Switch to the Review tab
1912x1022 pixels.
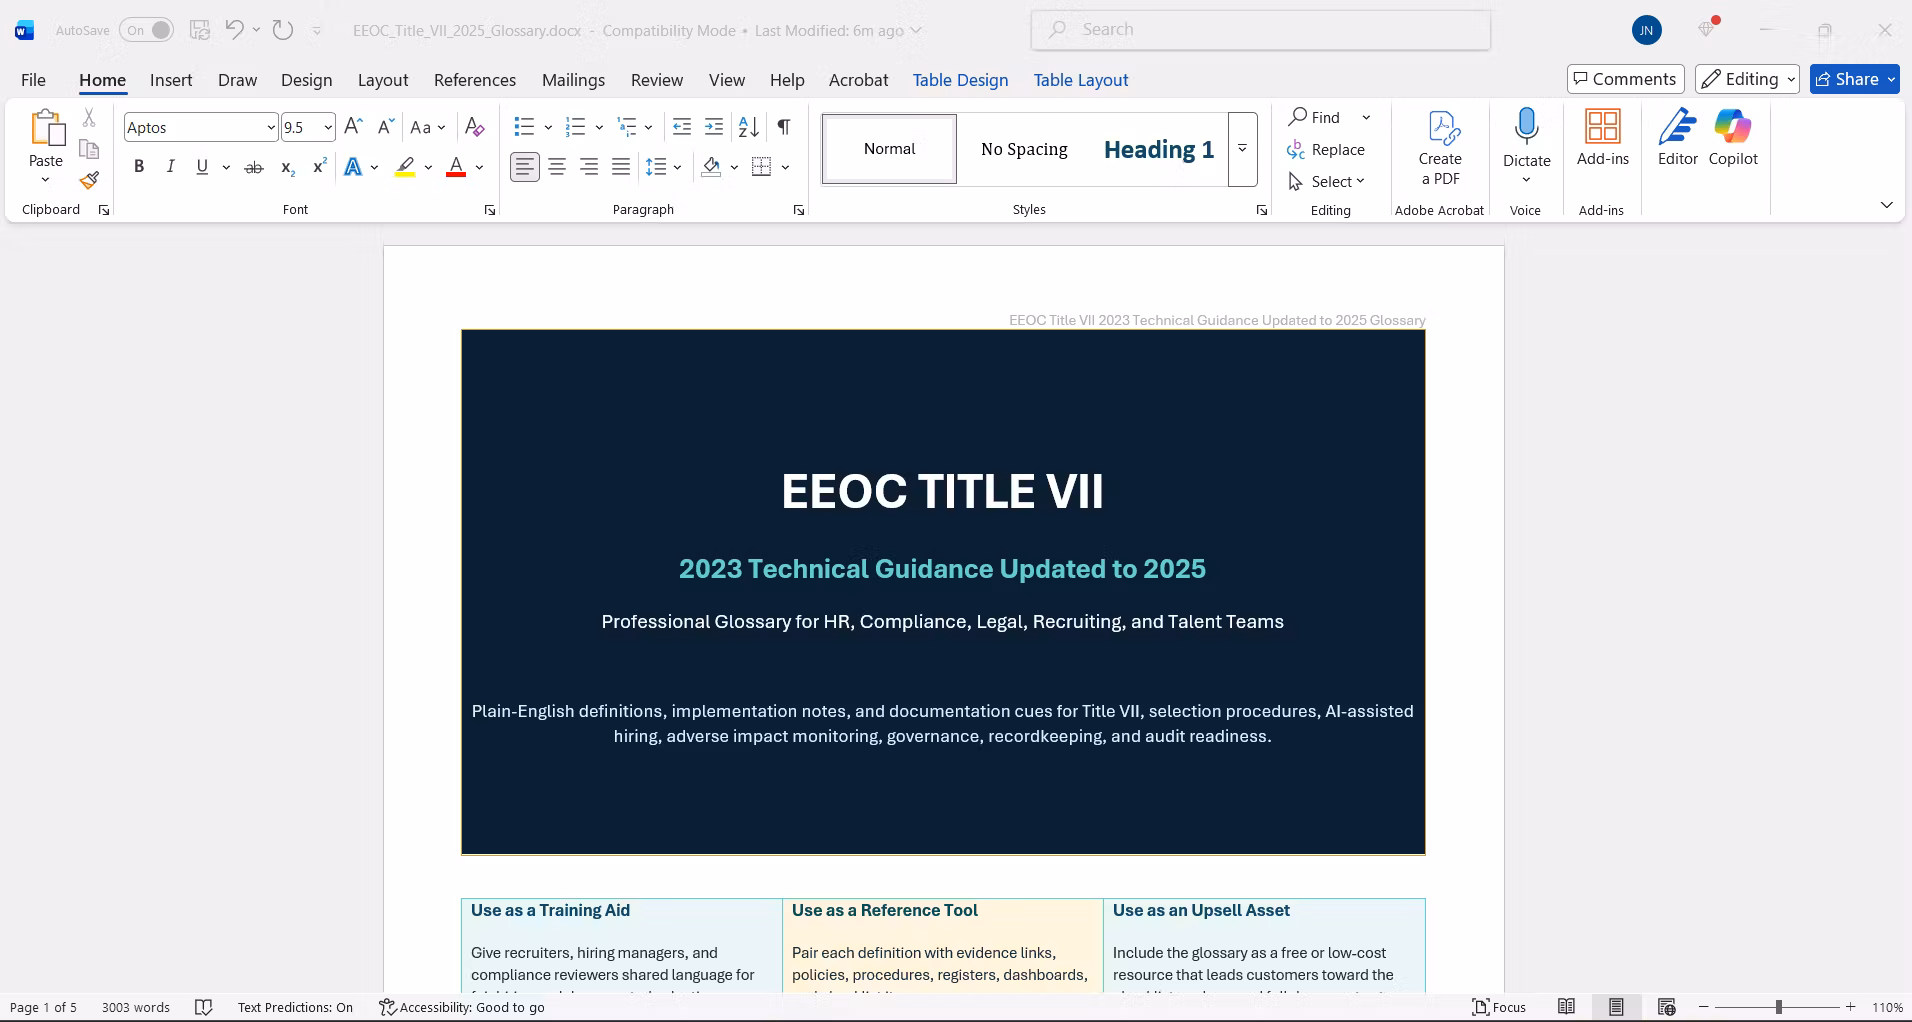657,80
